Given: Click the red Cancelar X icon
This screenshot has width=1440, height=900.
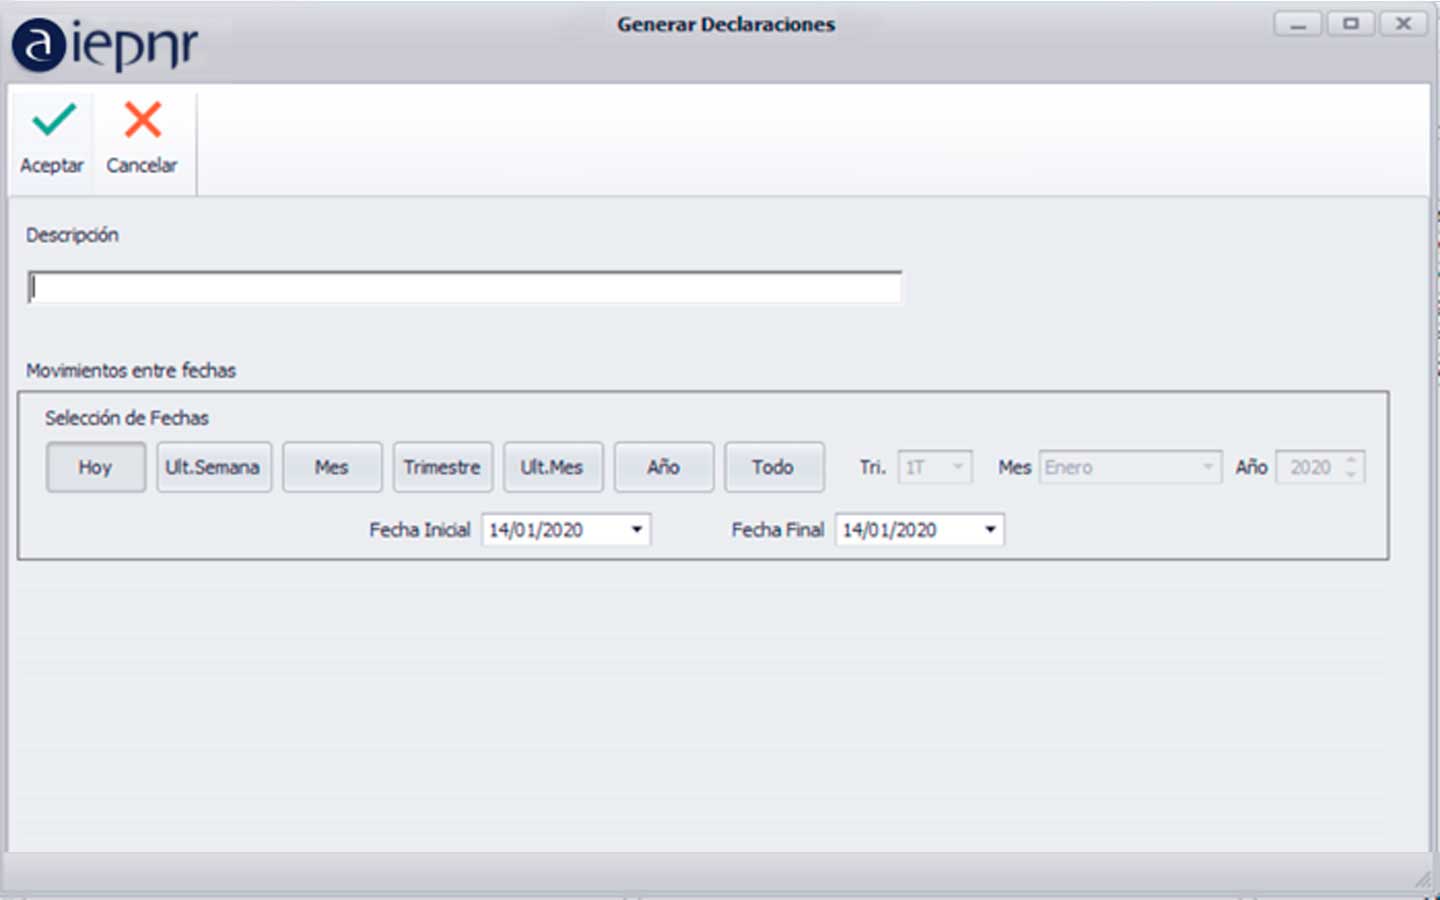Looking at the screenshot, I should 142,120.
